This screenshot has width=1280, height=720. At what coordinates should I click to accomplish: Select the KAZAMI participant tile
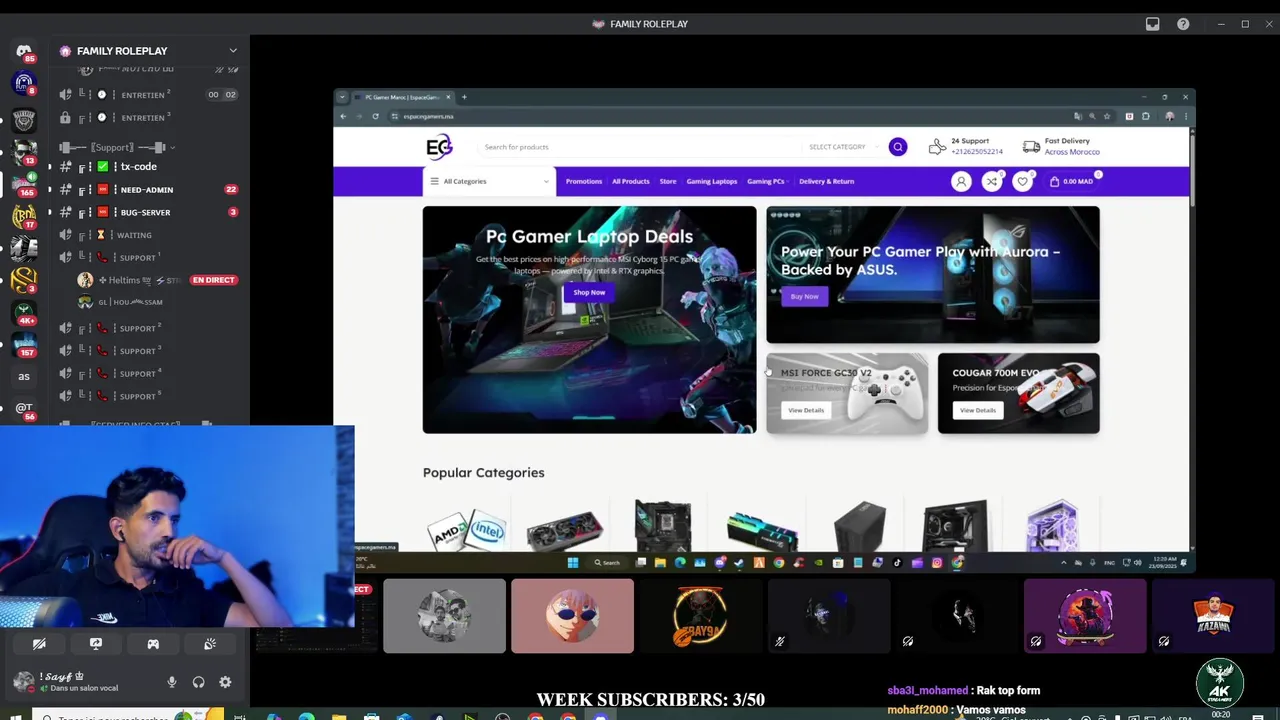point(1213,616)
